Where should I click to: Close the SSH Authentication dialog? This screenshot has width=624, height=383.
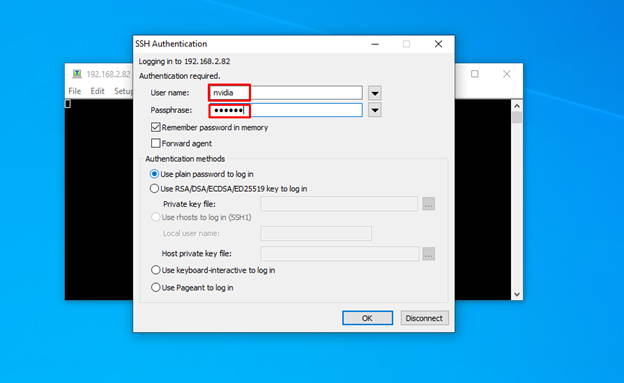438,44
